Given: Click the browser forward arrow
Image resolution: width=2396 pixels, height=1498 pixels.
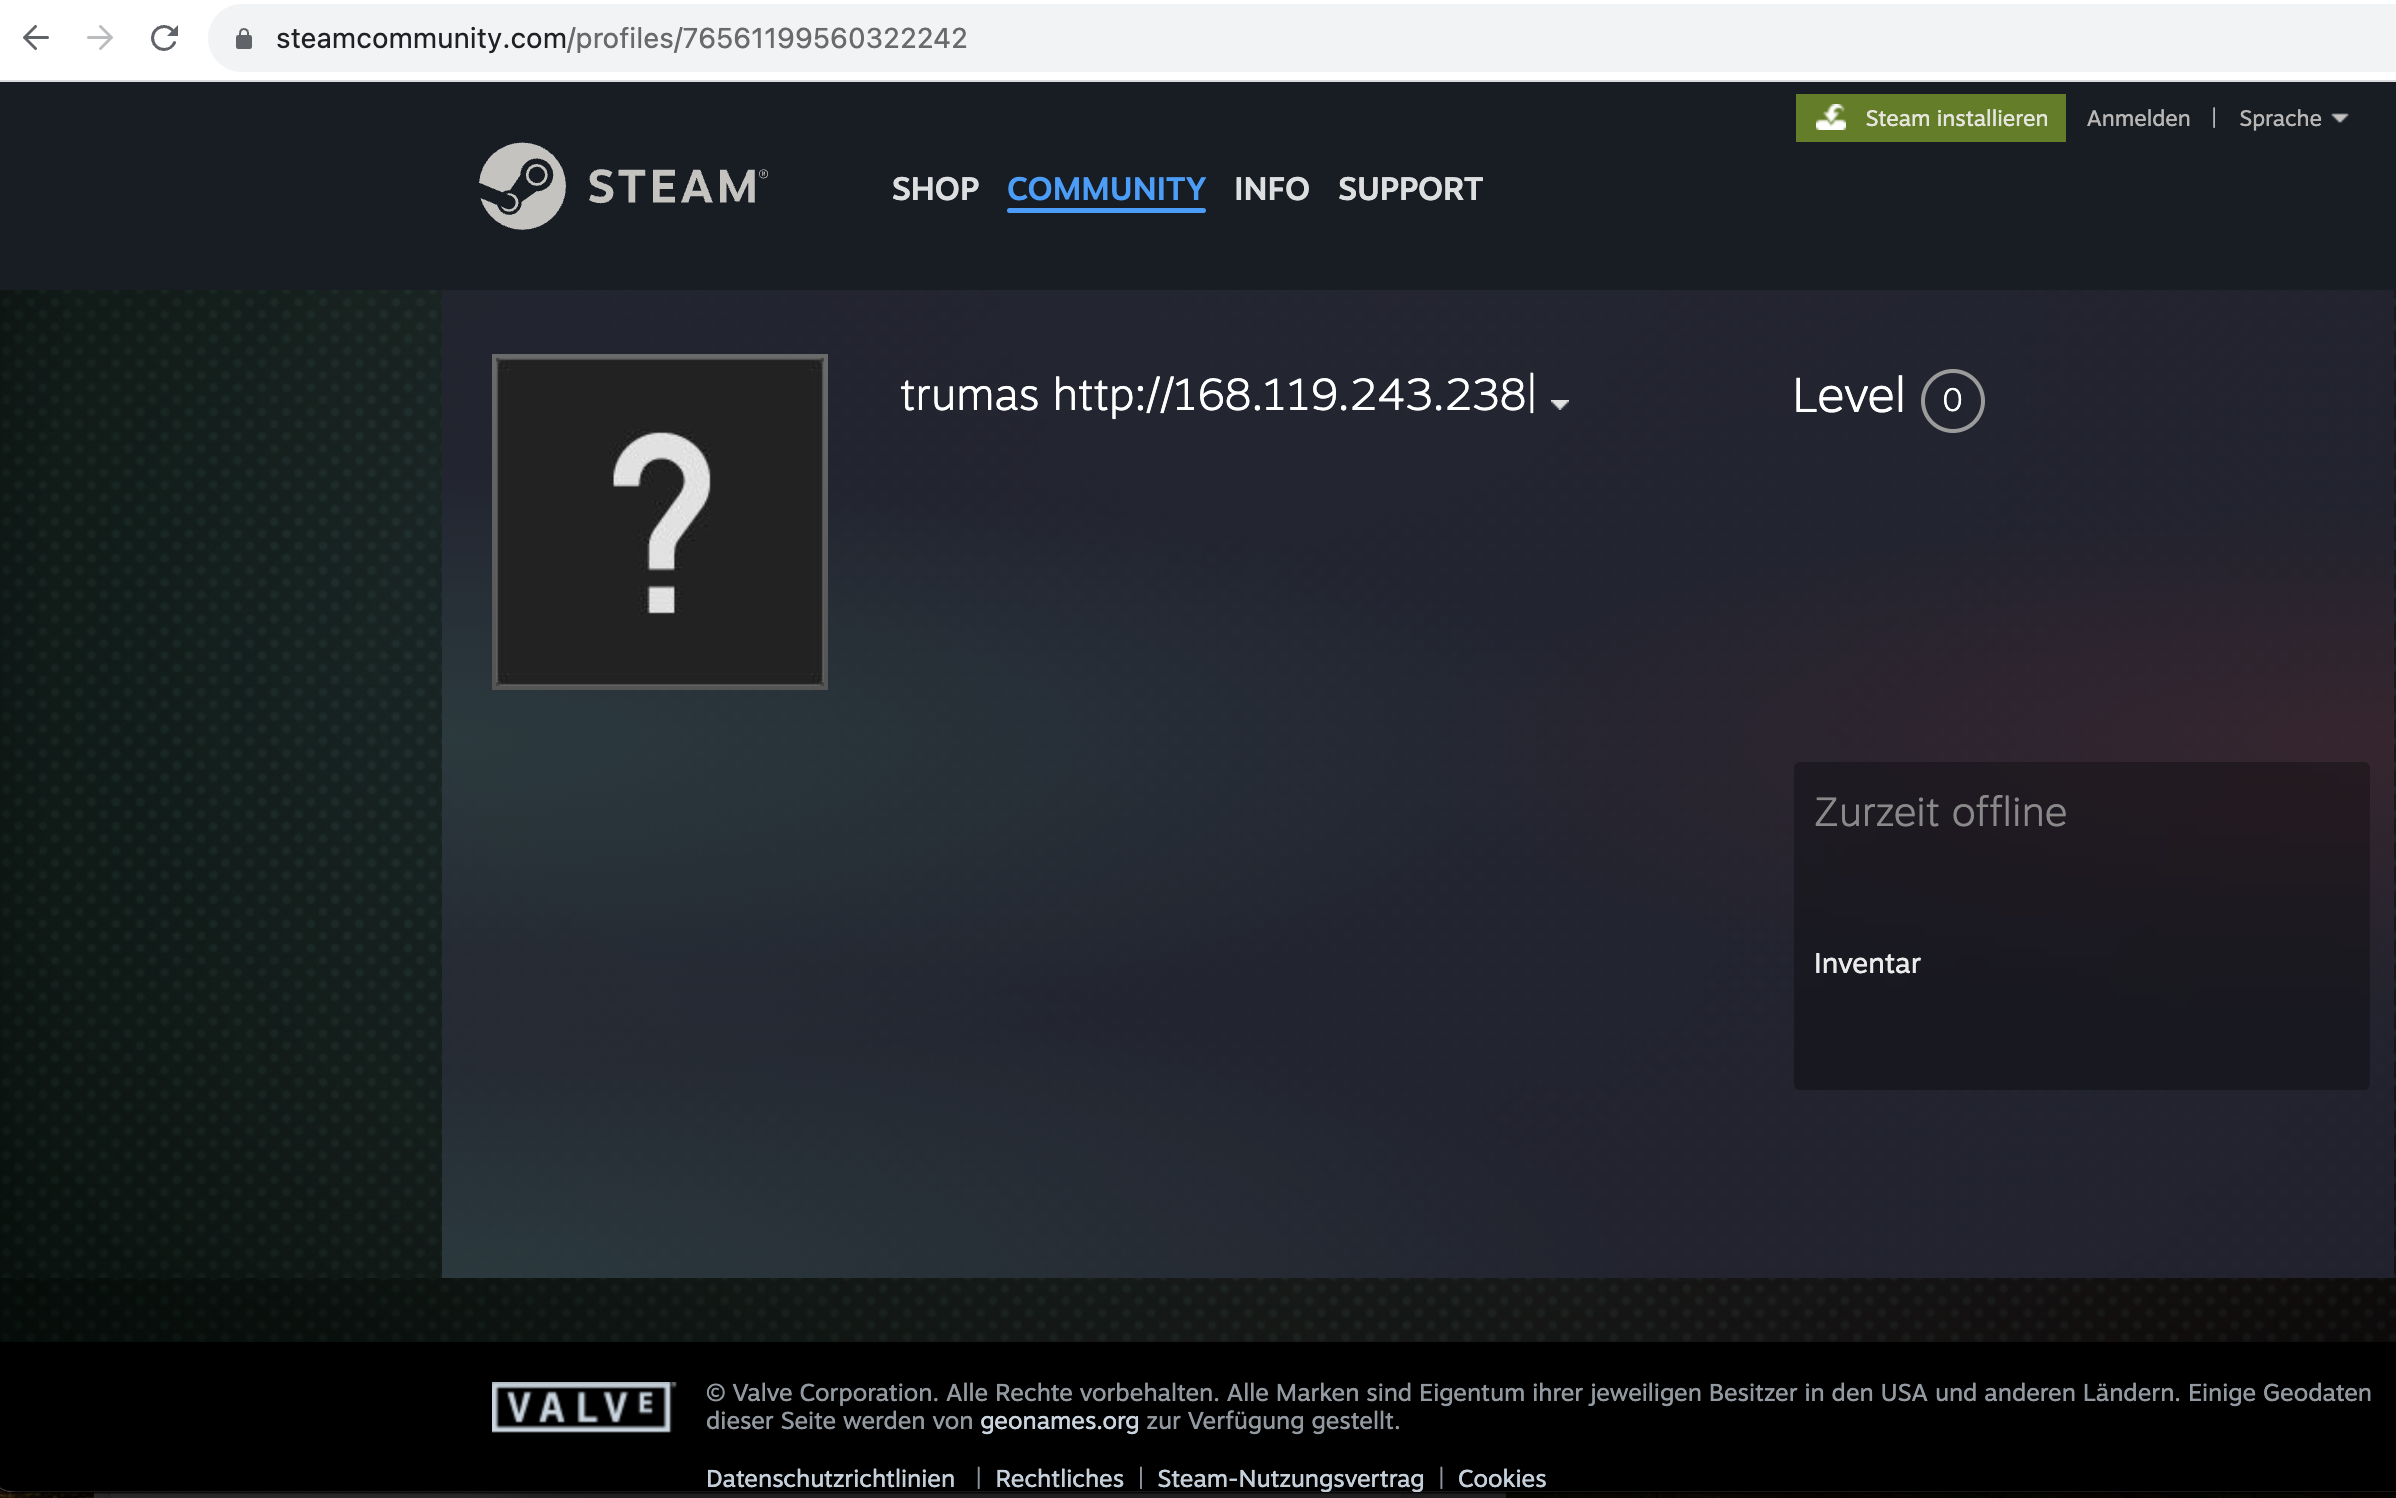Looking at the screenshot, I should coord(100,38).
